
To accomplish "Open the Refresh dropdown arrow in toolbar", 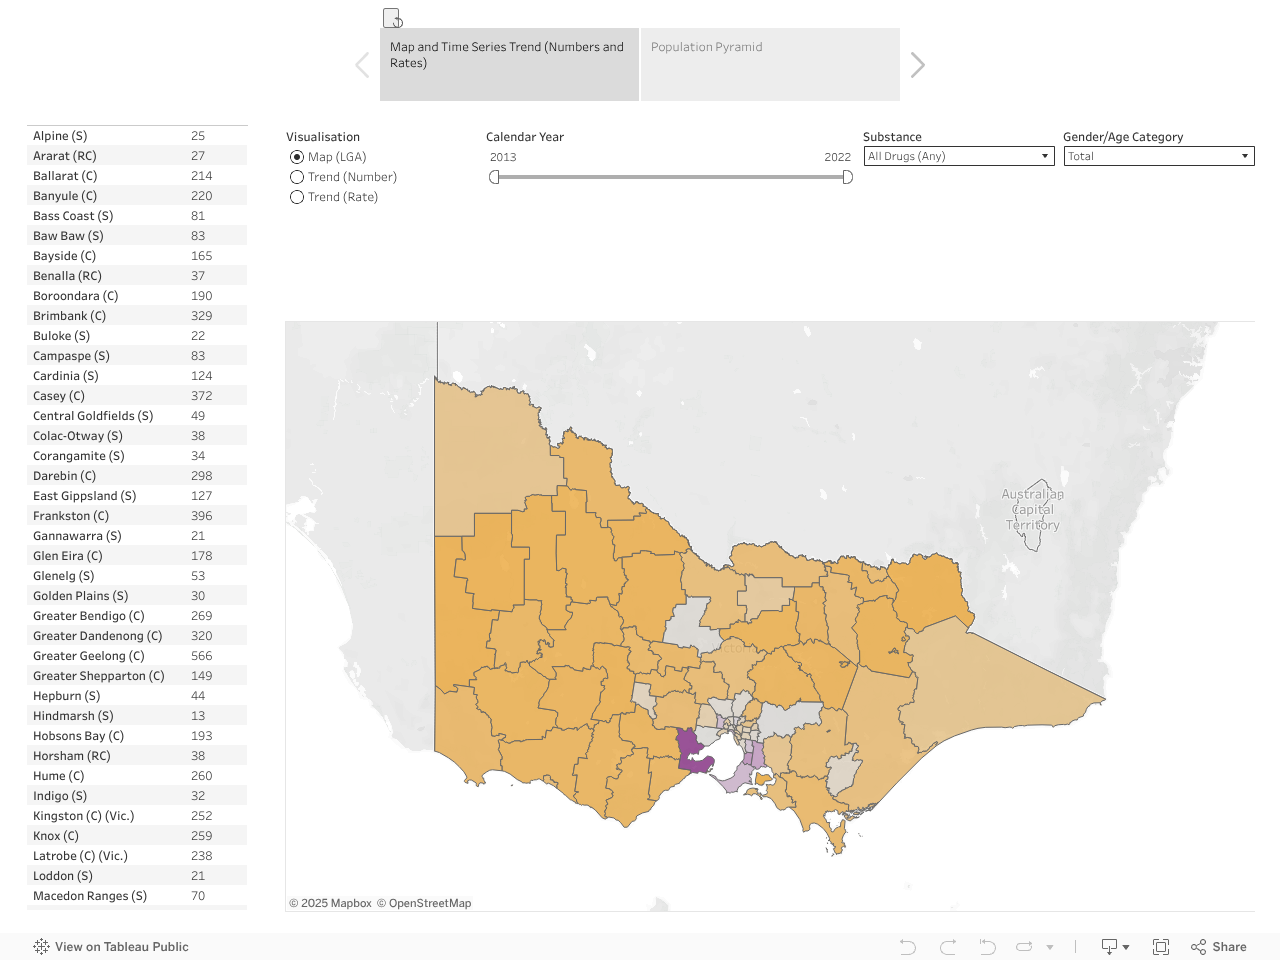I will pyautogui.click(x=1050, y=947).
